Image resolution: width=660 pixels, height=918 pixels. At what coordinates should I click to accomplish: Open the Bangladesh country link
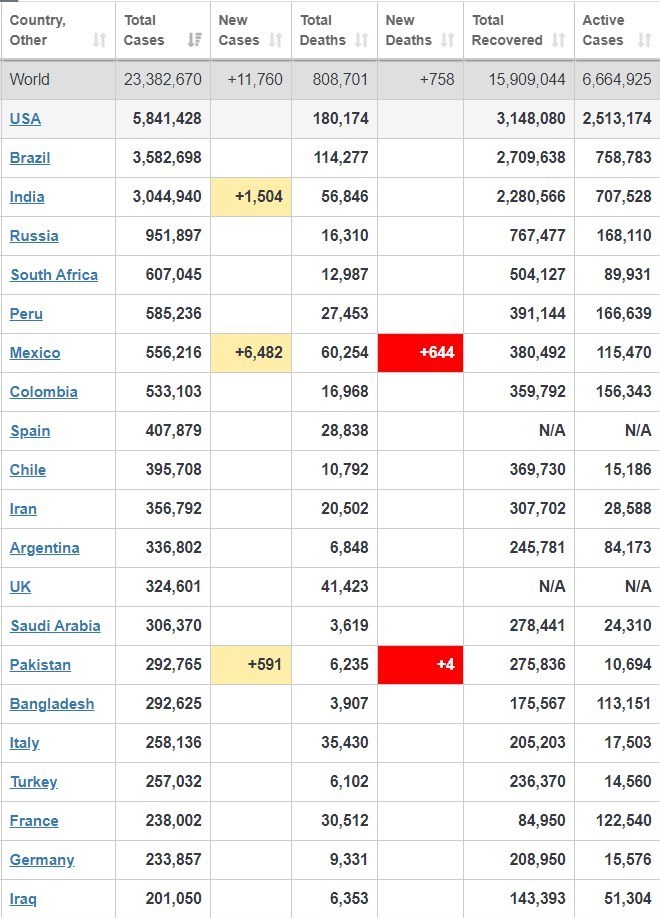coord(52,704)
